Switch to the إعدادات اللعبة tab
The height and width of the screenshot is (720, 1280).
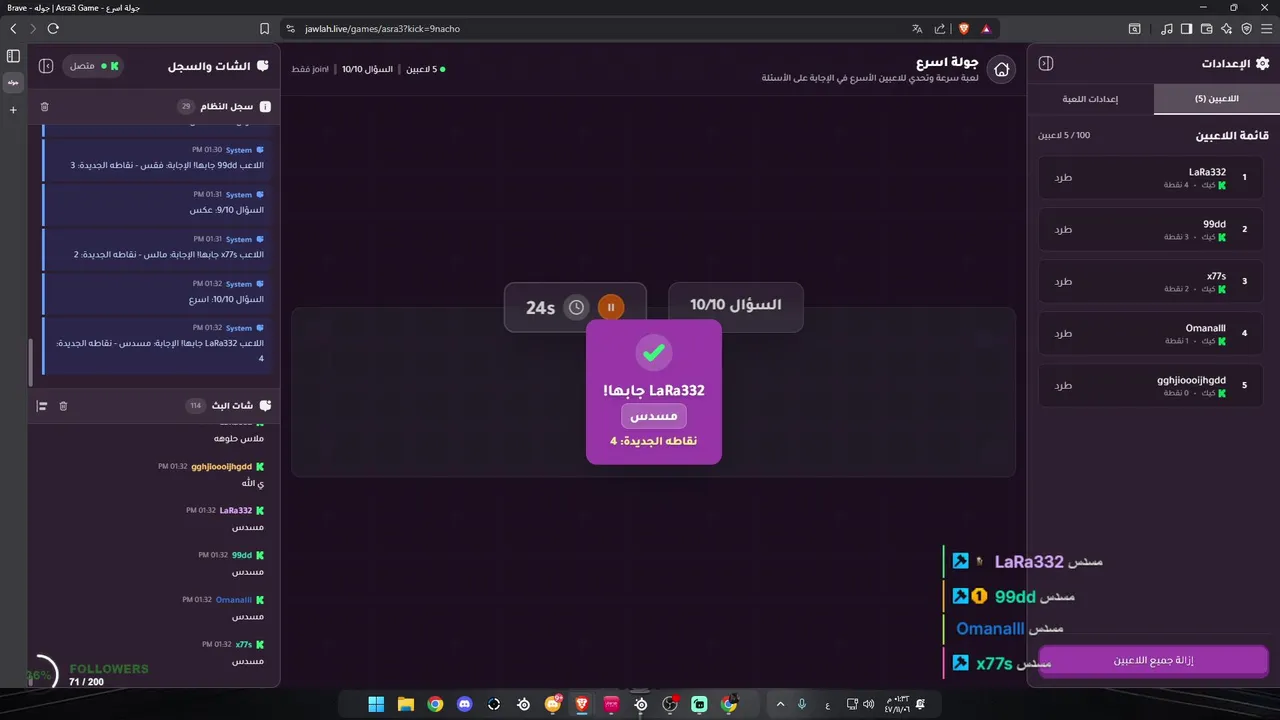click(1090, 99)
